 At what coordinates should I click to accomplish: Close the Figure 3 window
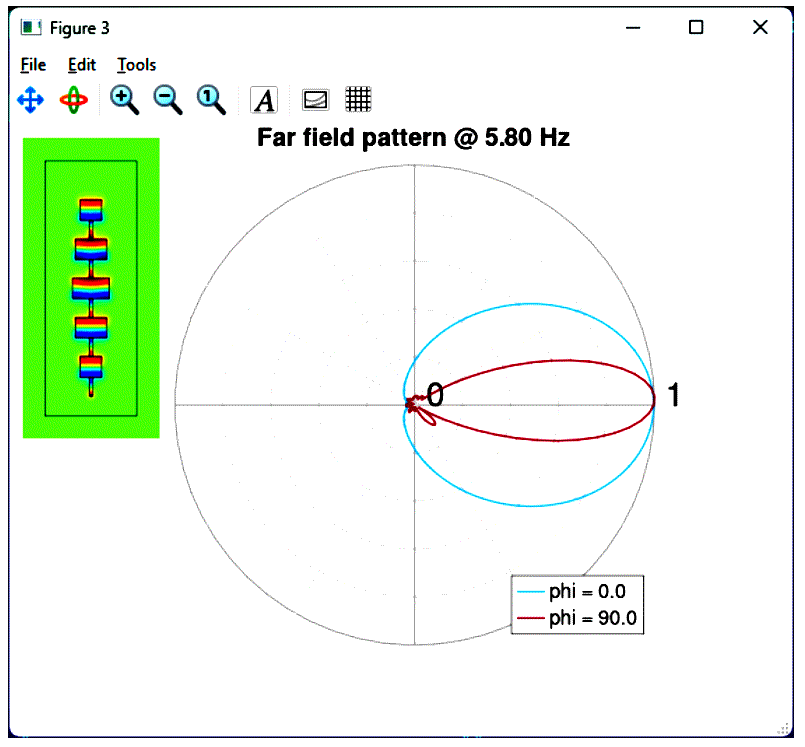click(x=760, y=28)
